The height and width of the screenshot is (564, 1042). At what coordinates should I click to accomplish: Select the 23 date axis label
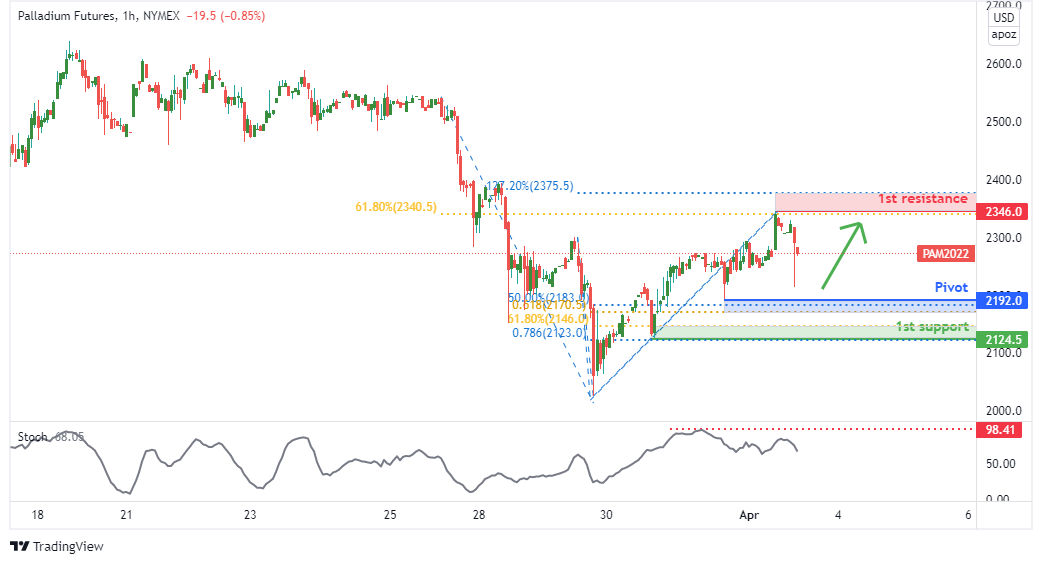pyautogui.click(x=250, y=515)
